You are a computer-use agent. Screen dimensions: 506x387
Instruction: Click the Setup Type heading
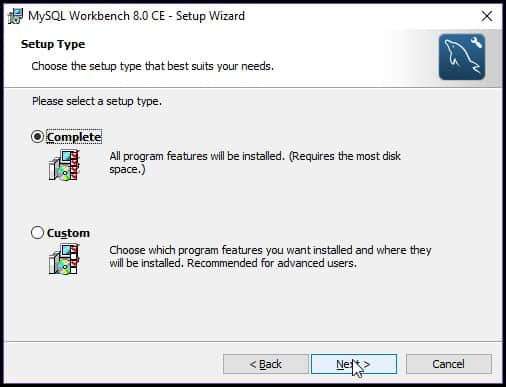pyautogui.click(x=53, y=44)
